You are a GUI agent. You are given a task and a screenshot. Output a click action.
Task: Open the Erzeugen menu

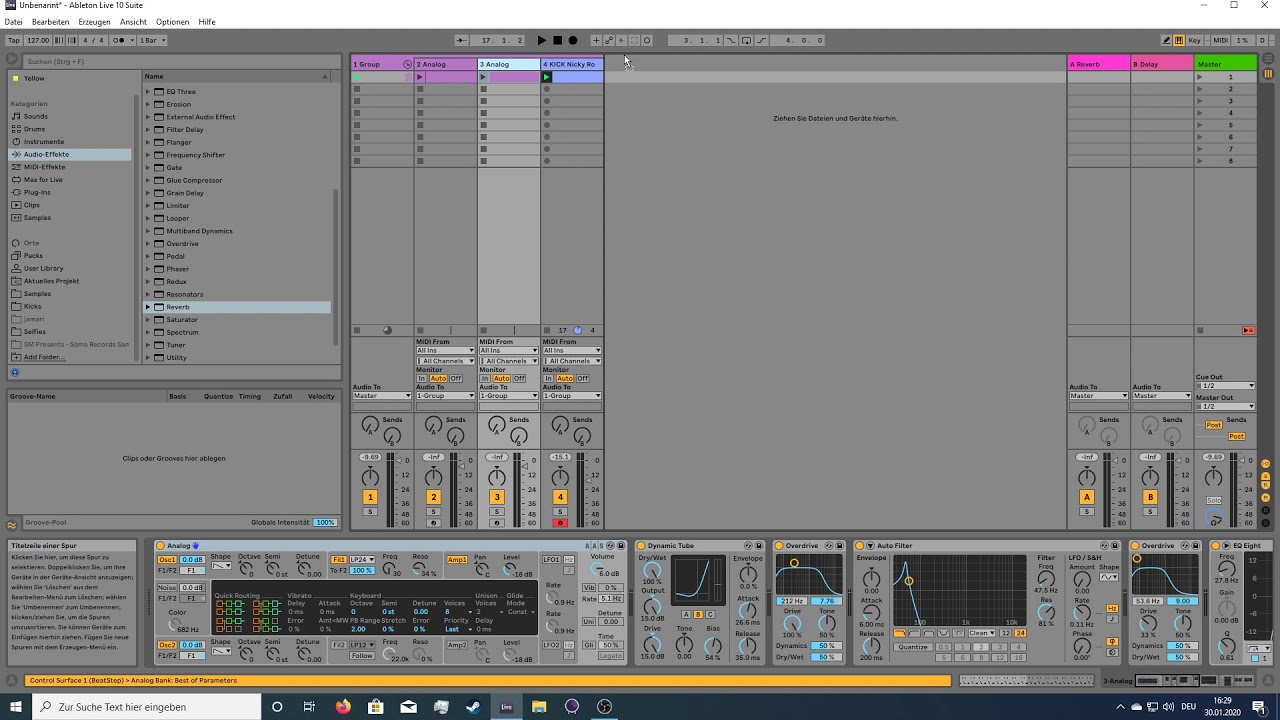click(94, 21)
